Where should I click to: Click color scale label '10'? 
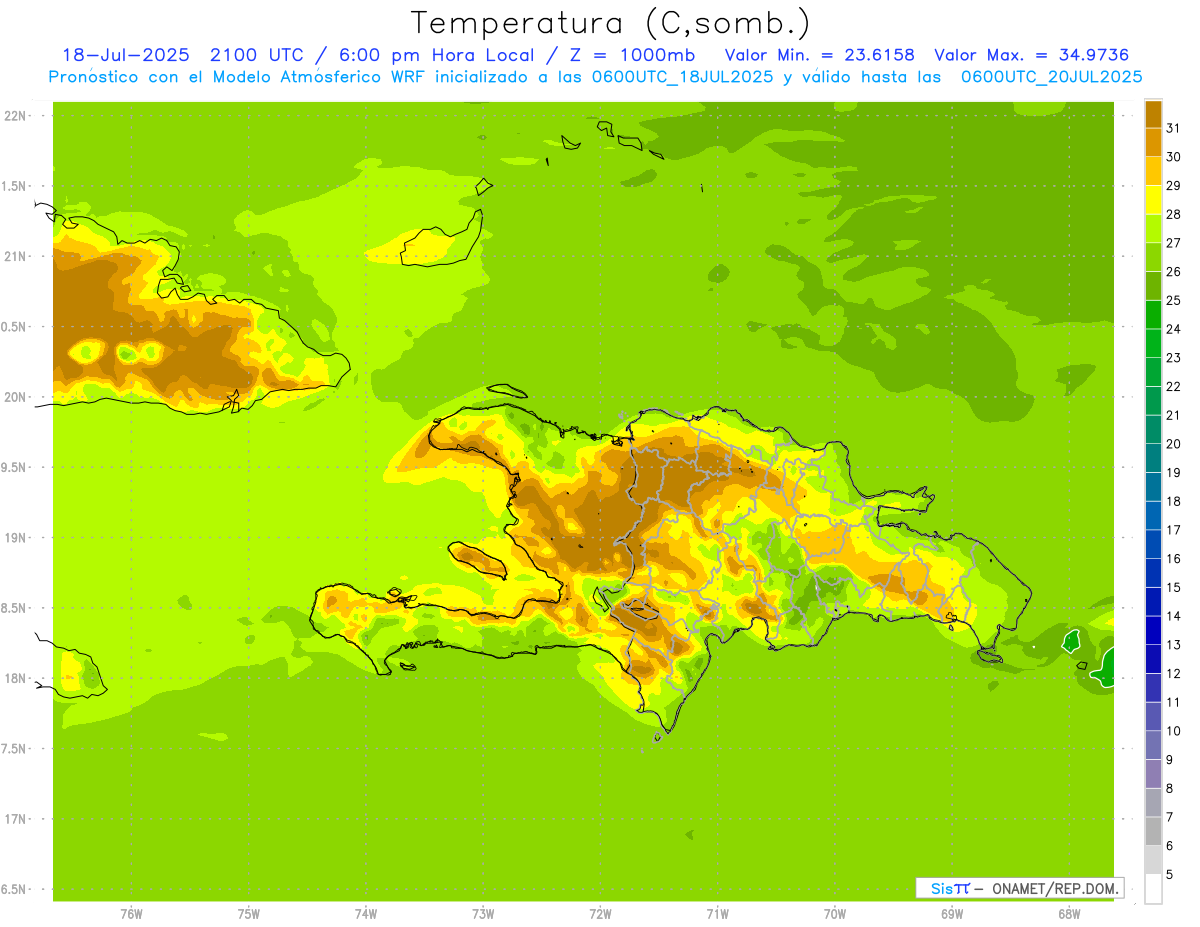coord(1173,730)
